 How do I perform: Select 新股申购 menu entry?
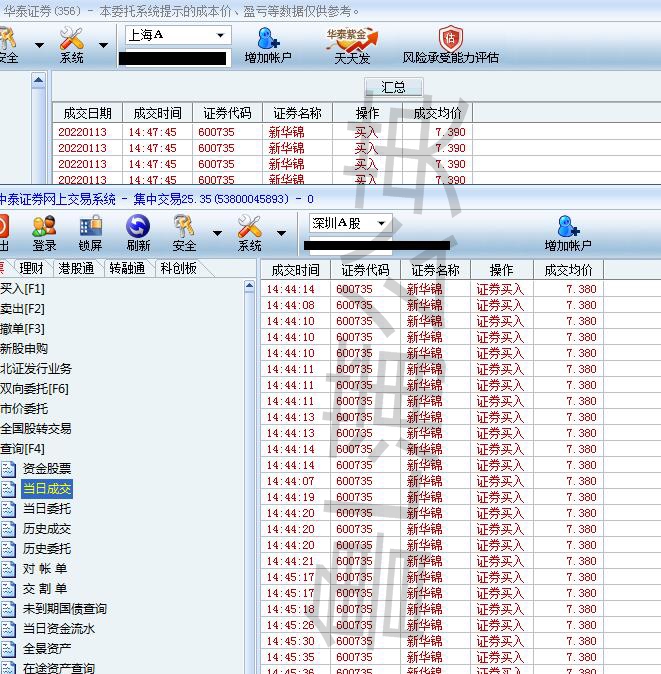coord(24,349)
